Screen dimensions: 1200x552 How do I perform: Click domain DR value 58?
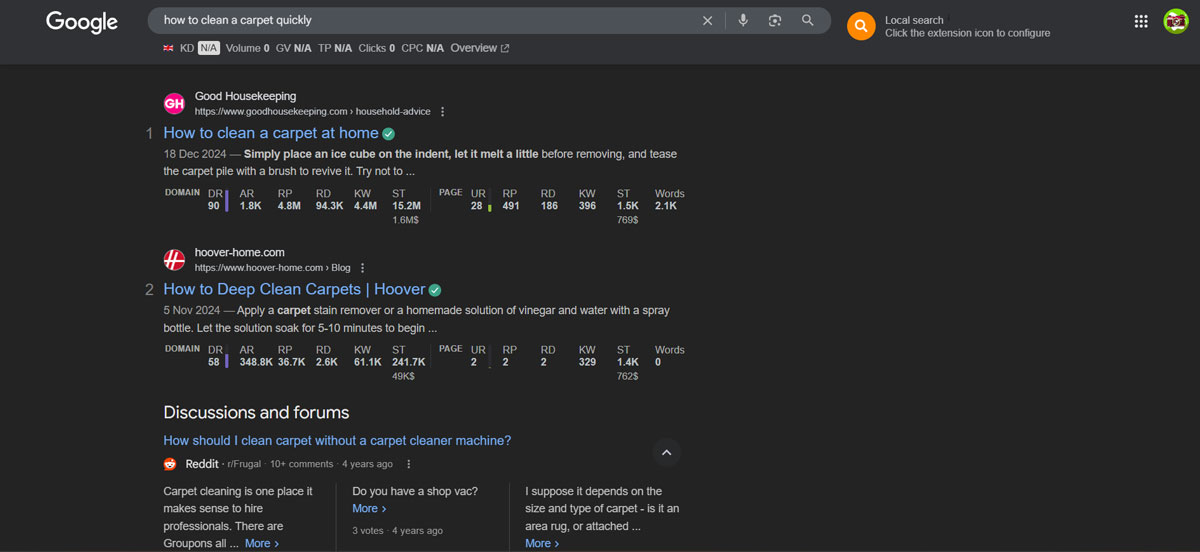coord(214,362)
